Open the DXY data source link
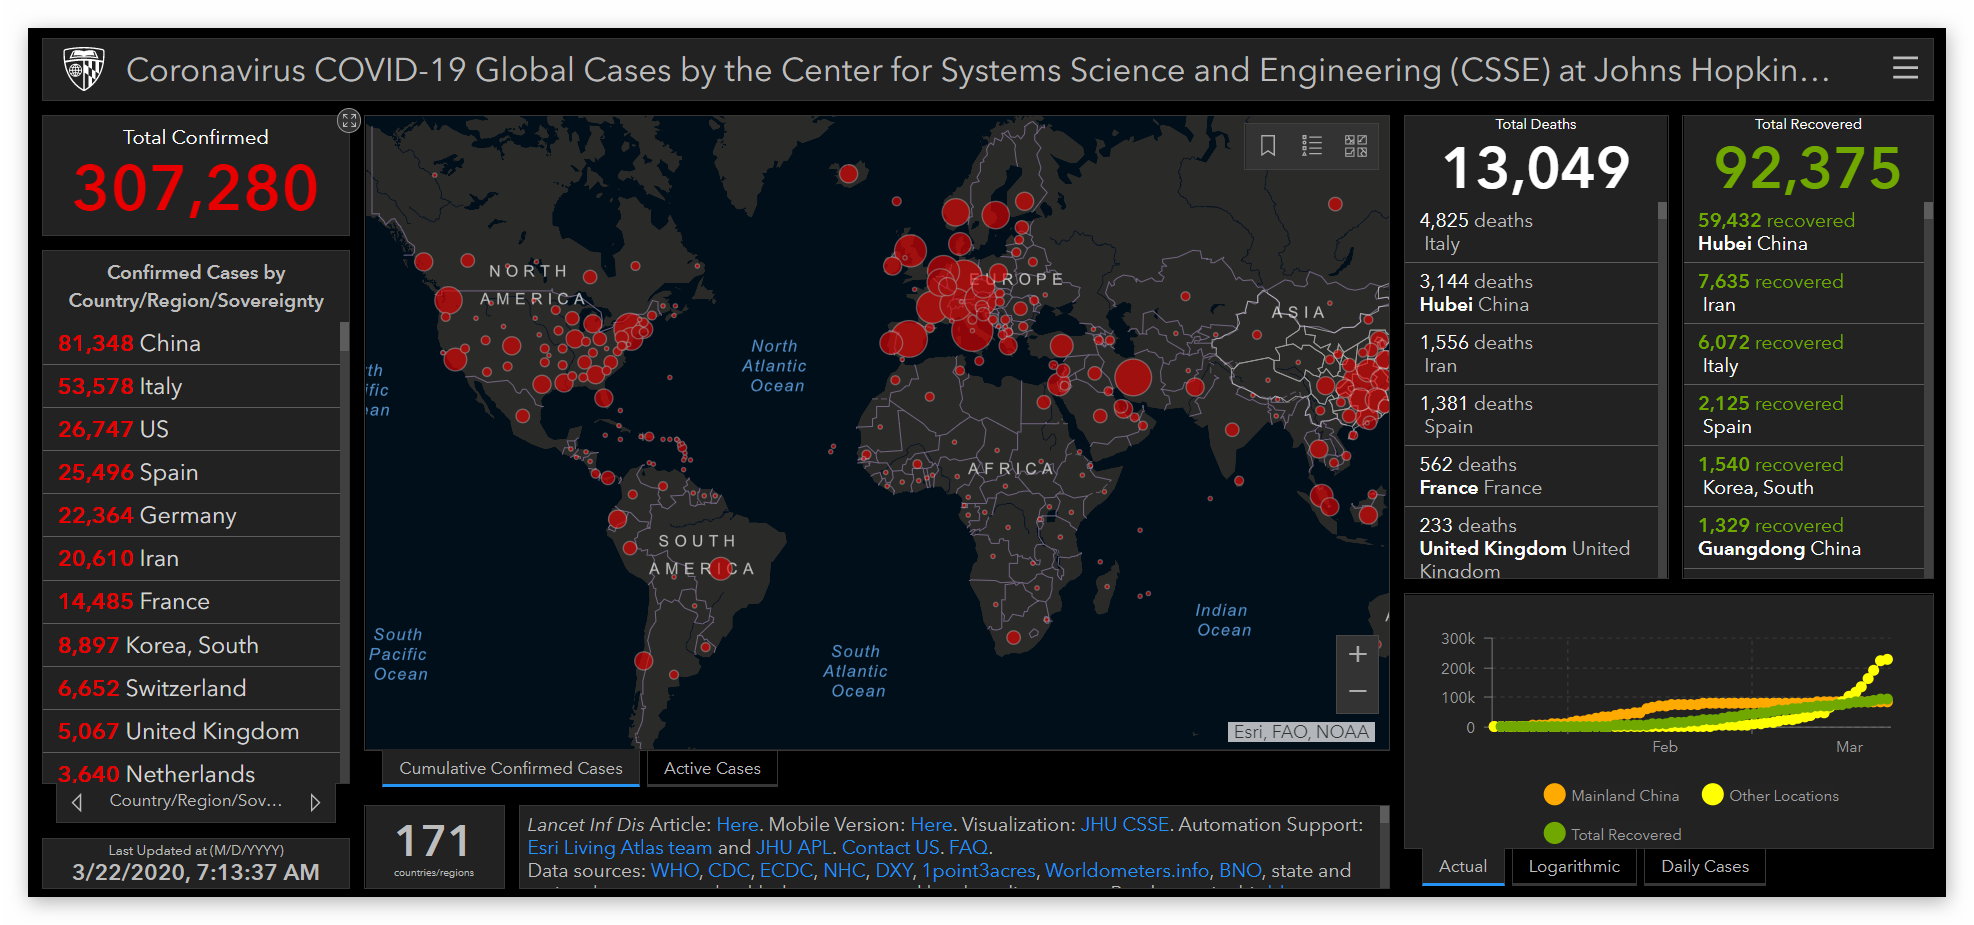Screen dimensions: 1974x925 click(x=894, y=870)
